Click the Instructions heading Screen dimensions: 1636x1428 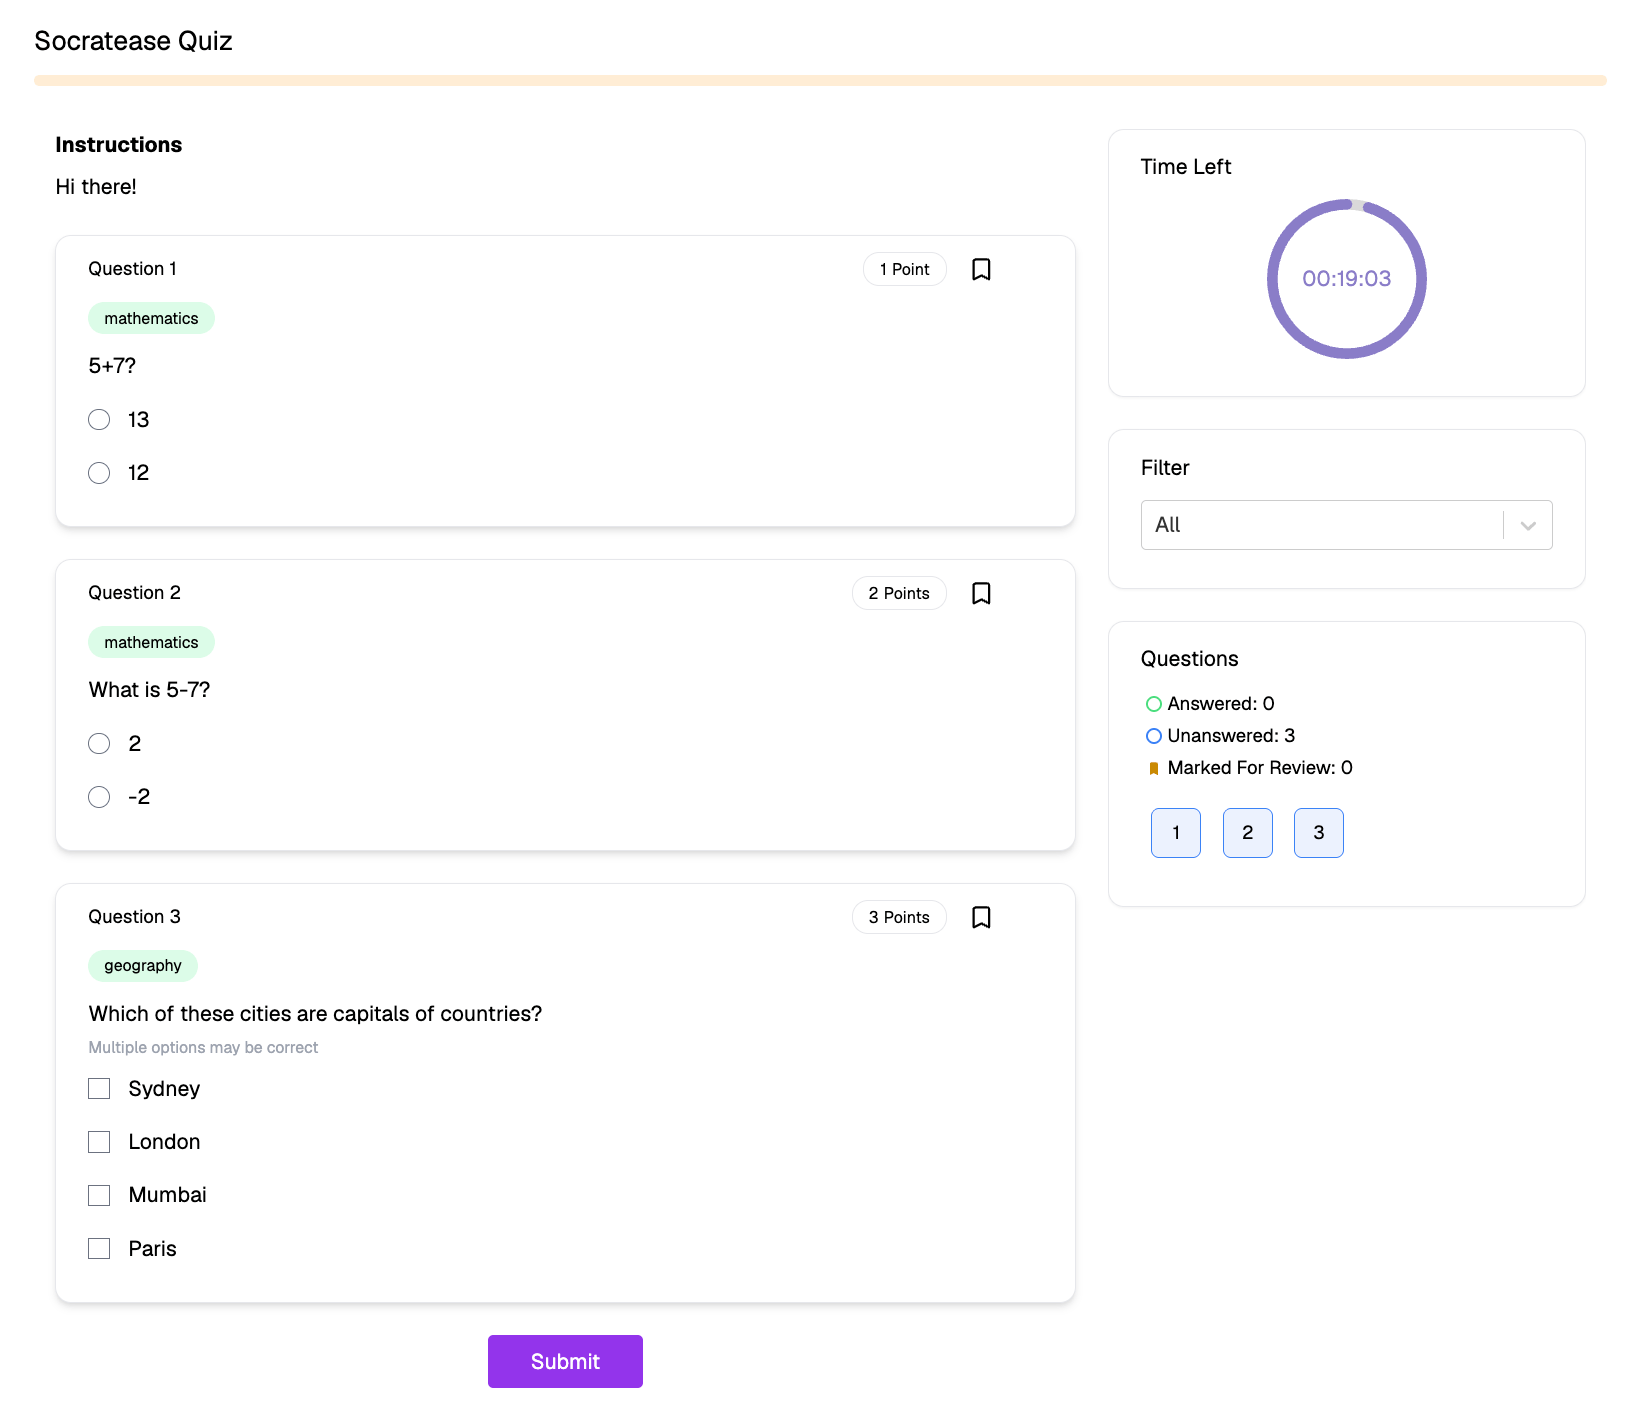pyautogui.click(x=119, y=145)
